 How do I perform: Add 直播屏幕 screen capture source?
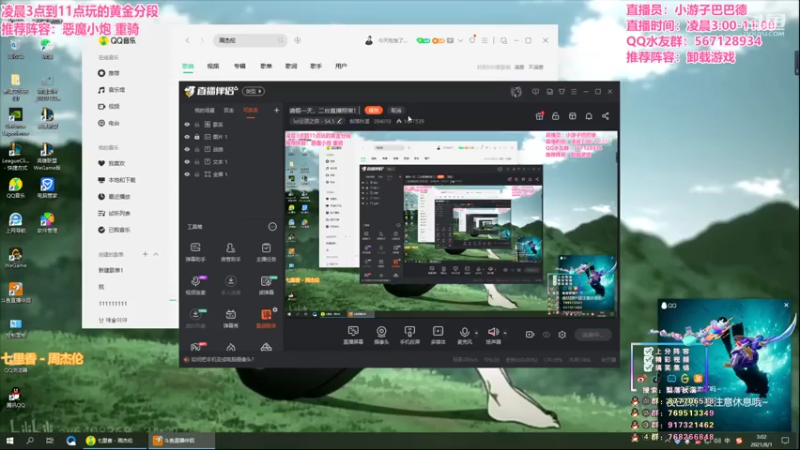coord(353,335)
